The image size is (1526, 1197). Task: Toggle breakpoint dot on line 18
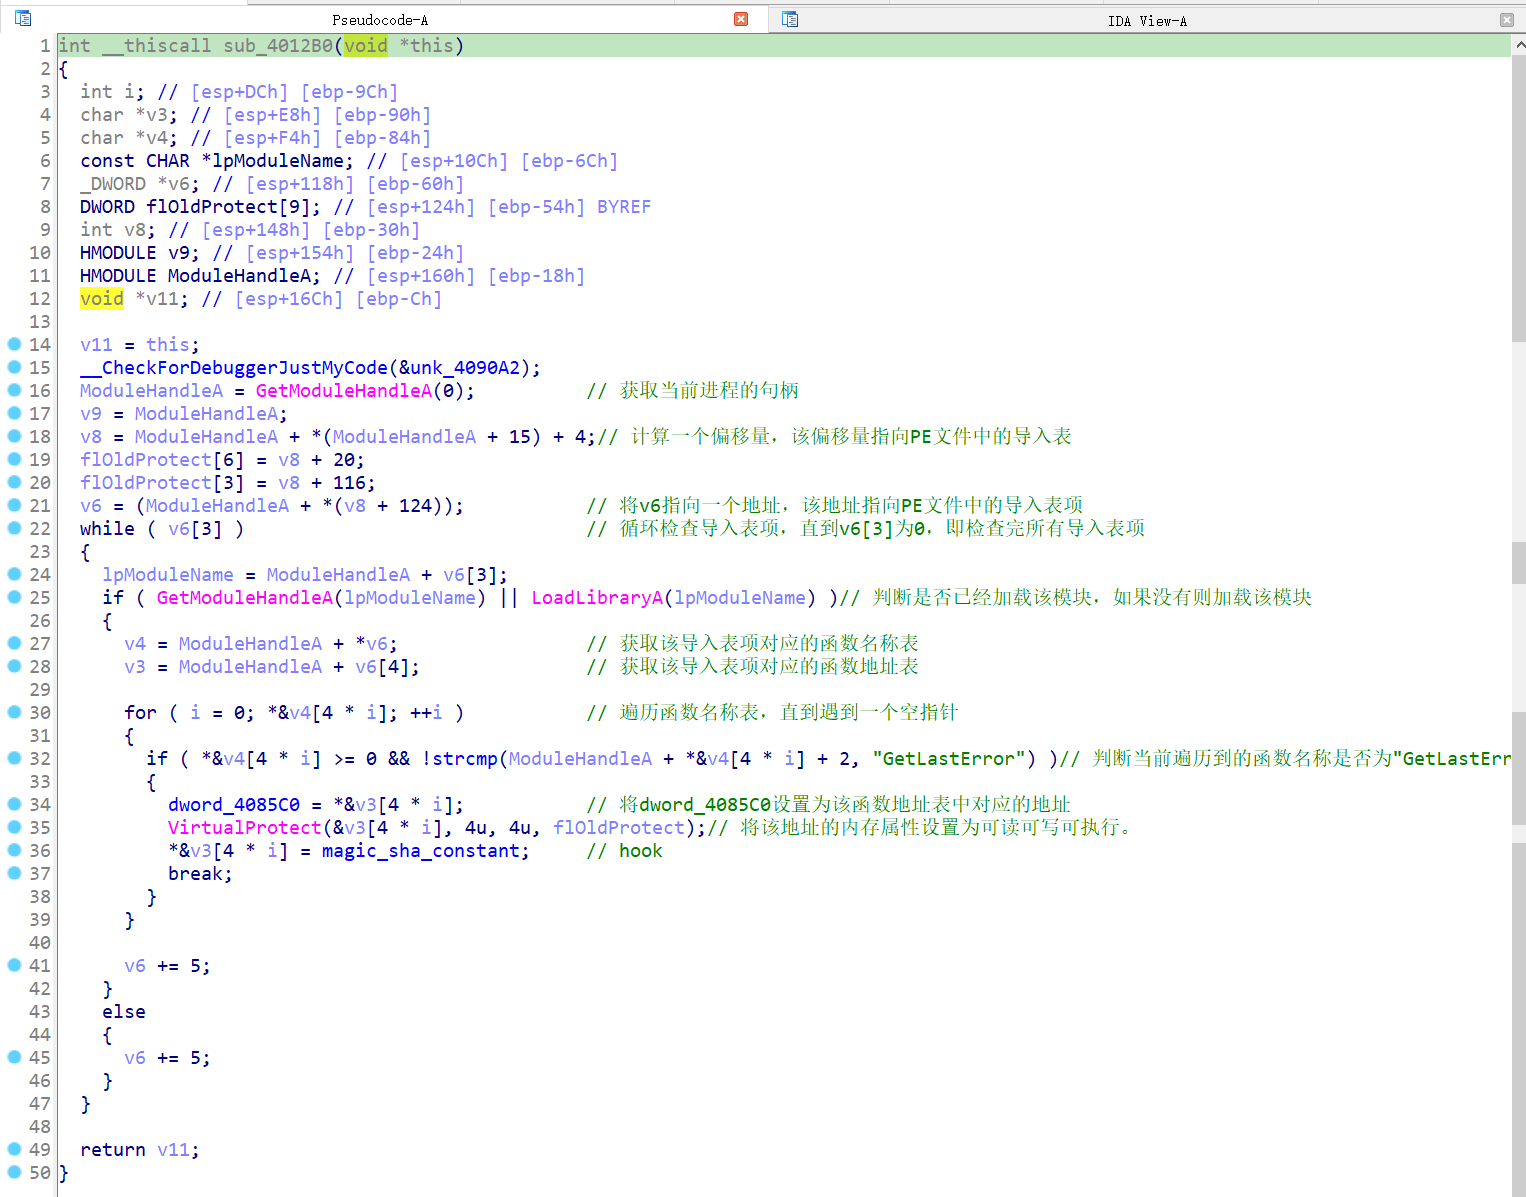click(x=15, y=436)
